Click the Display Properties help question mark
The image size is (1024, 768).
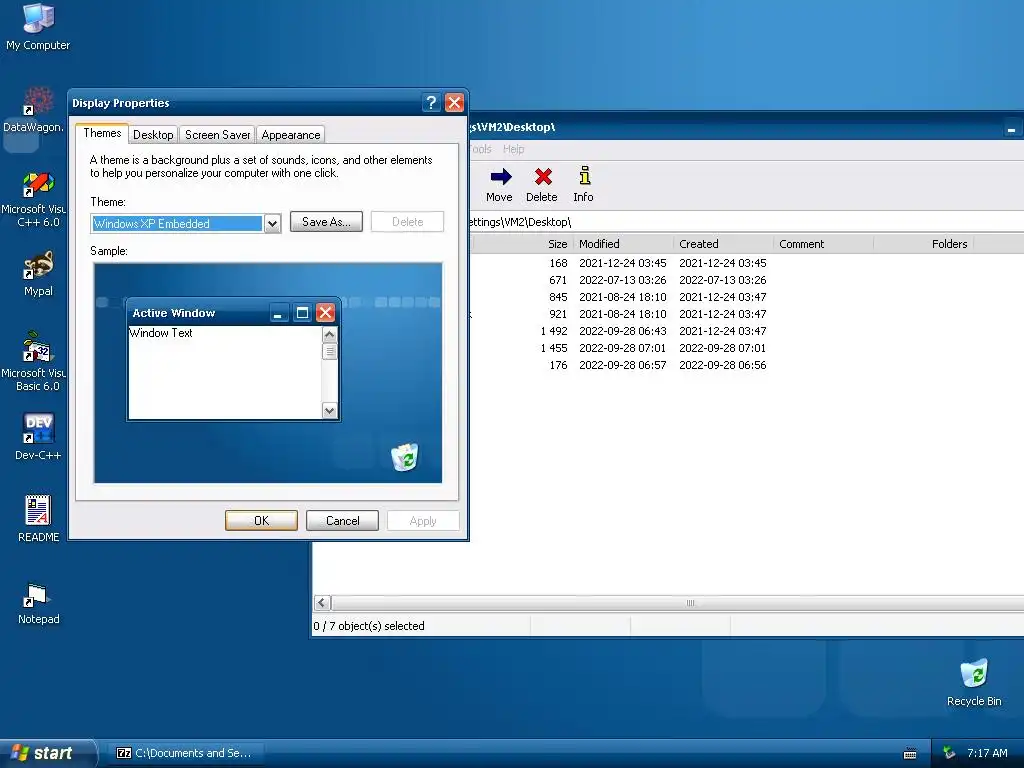(431, 103)
